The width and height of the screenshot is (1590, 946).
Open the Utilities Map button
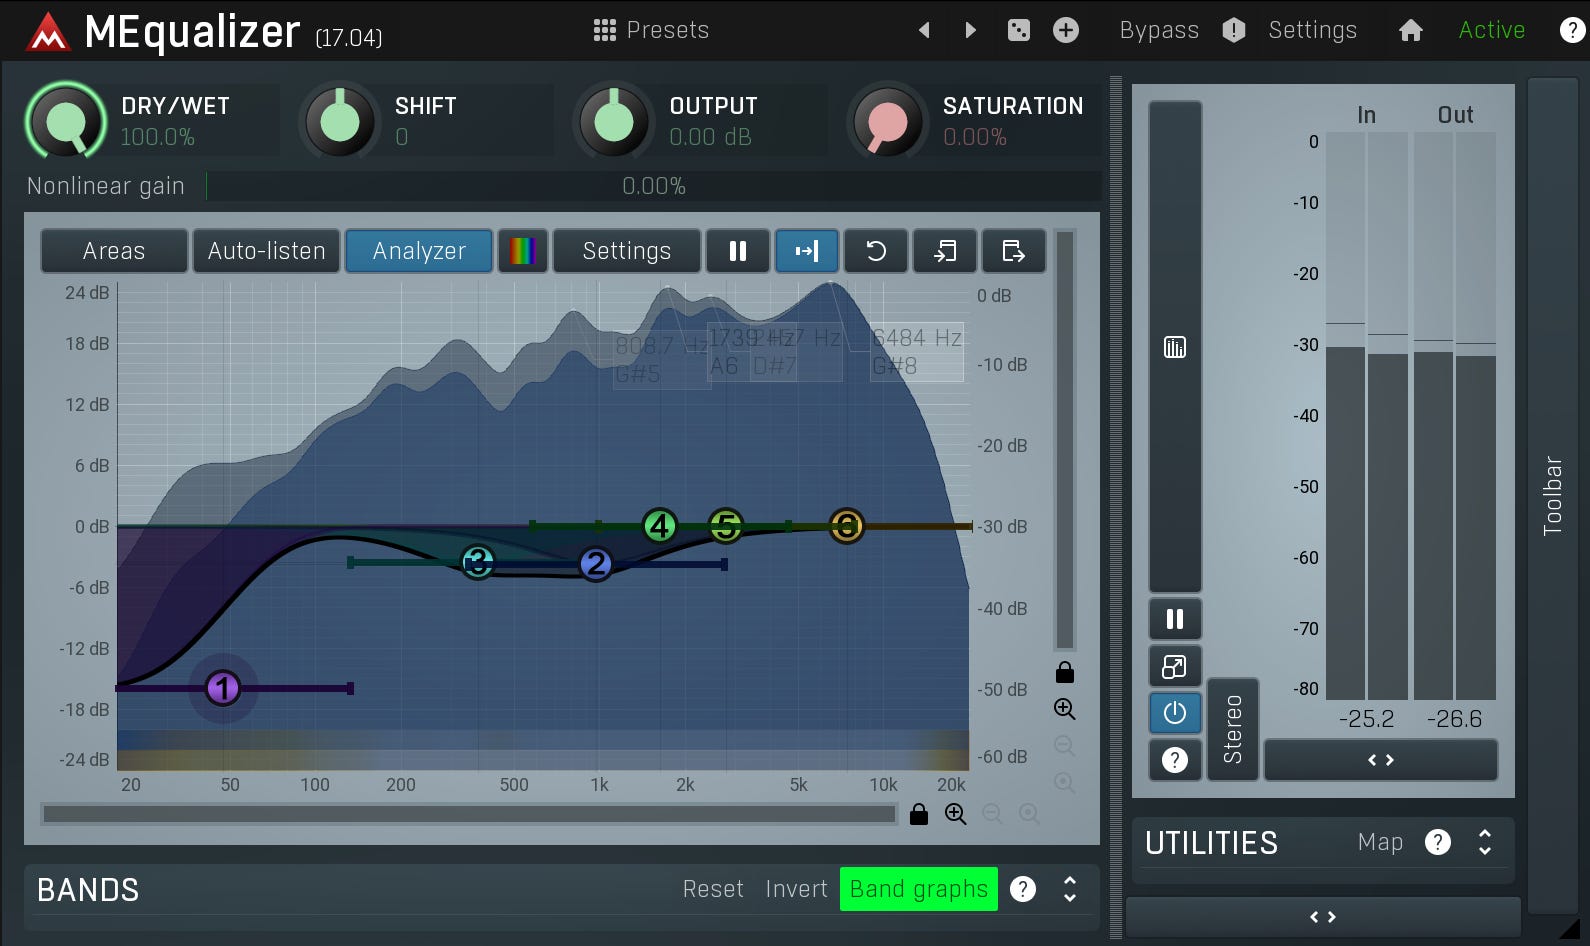click(x=1380, y=842)
